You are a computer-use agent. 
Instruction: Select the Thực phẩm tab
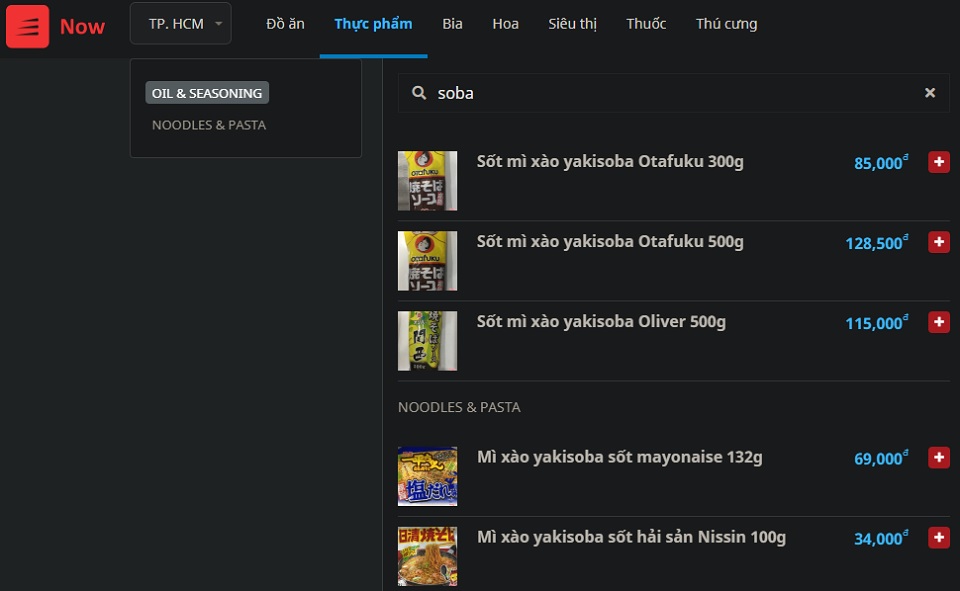coord(373,24)
